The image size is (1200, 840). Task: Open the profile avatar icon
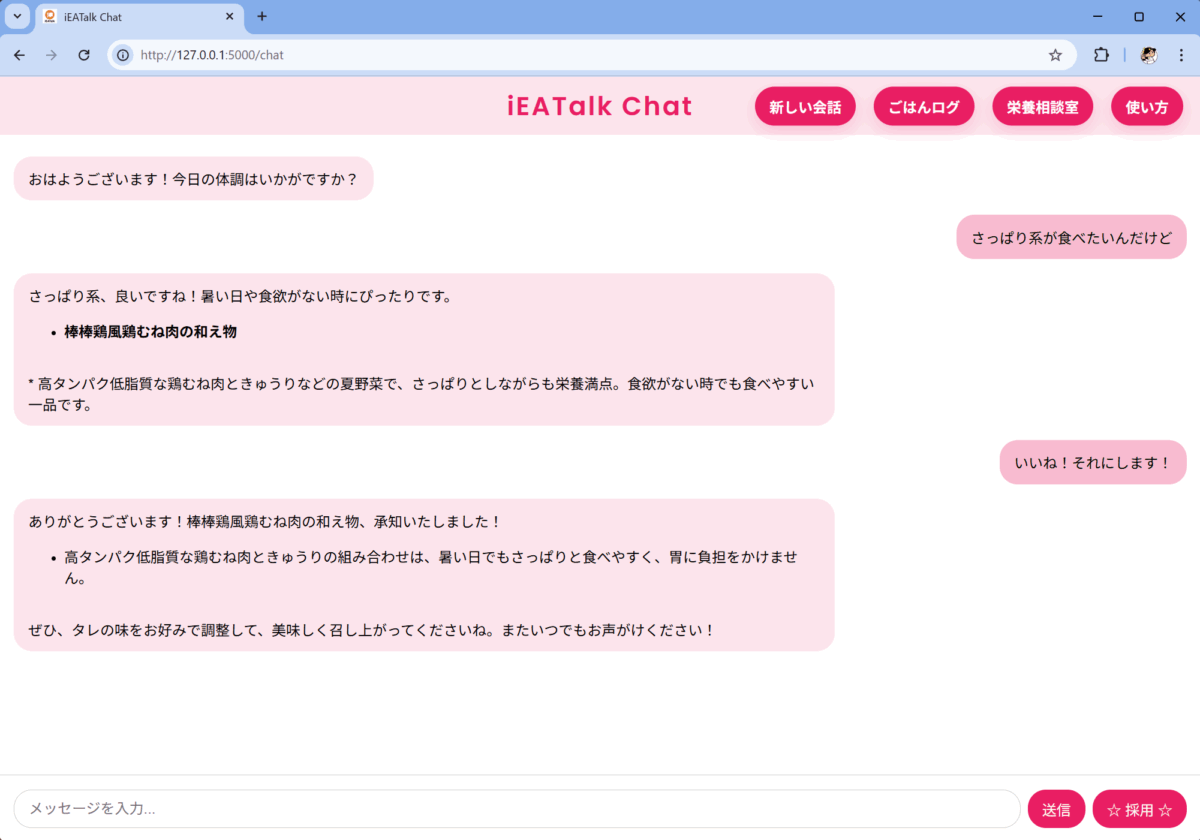coord(1149,55)
